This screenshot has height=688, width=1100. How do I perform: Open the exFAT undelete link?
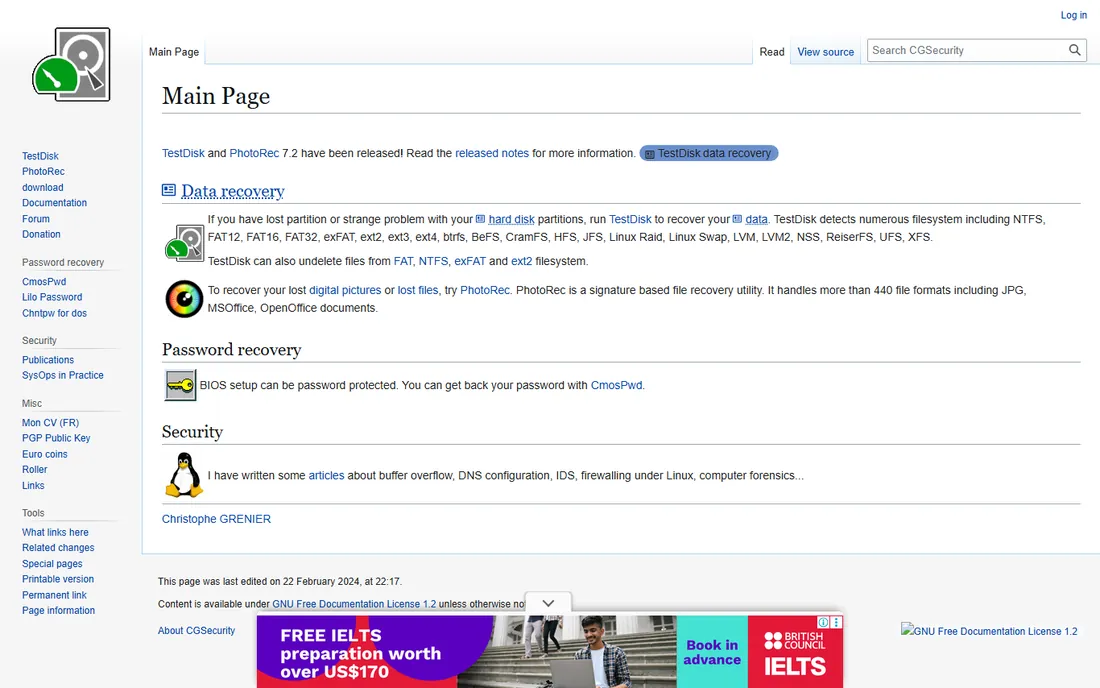(470, 261)
